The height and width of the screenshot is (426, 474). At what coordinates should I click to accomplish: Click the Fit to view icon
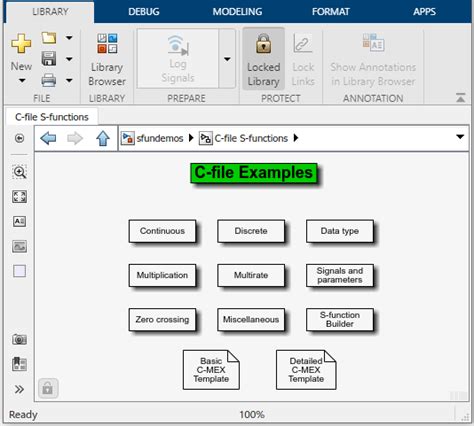click(19, 197)
